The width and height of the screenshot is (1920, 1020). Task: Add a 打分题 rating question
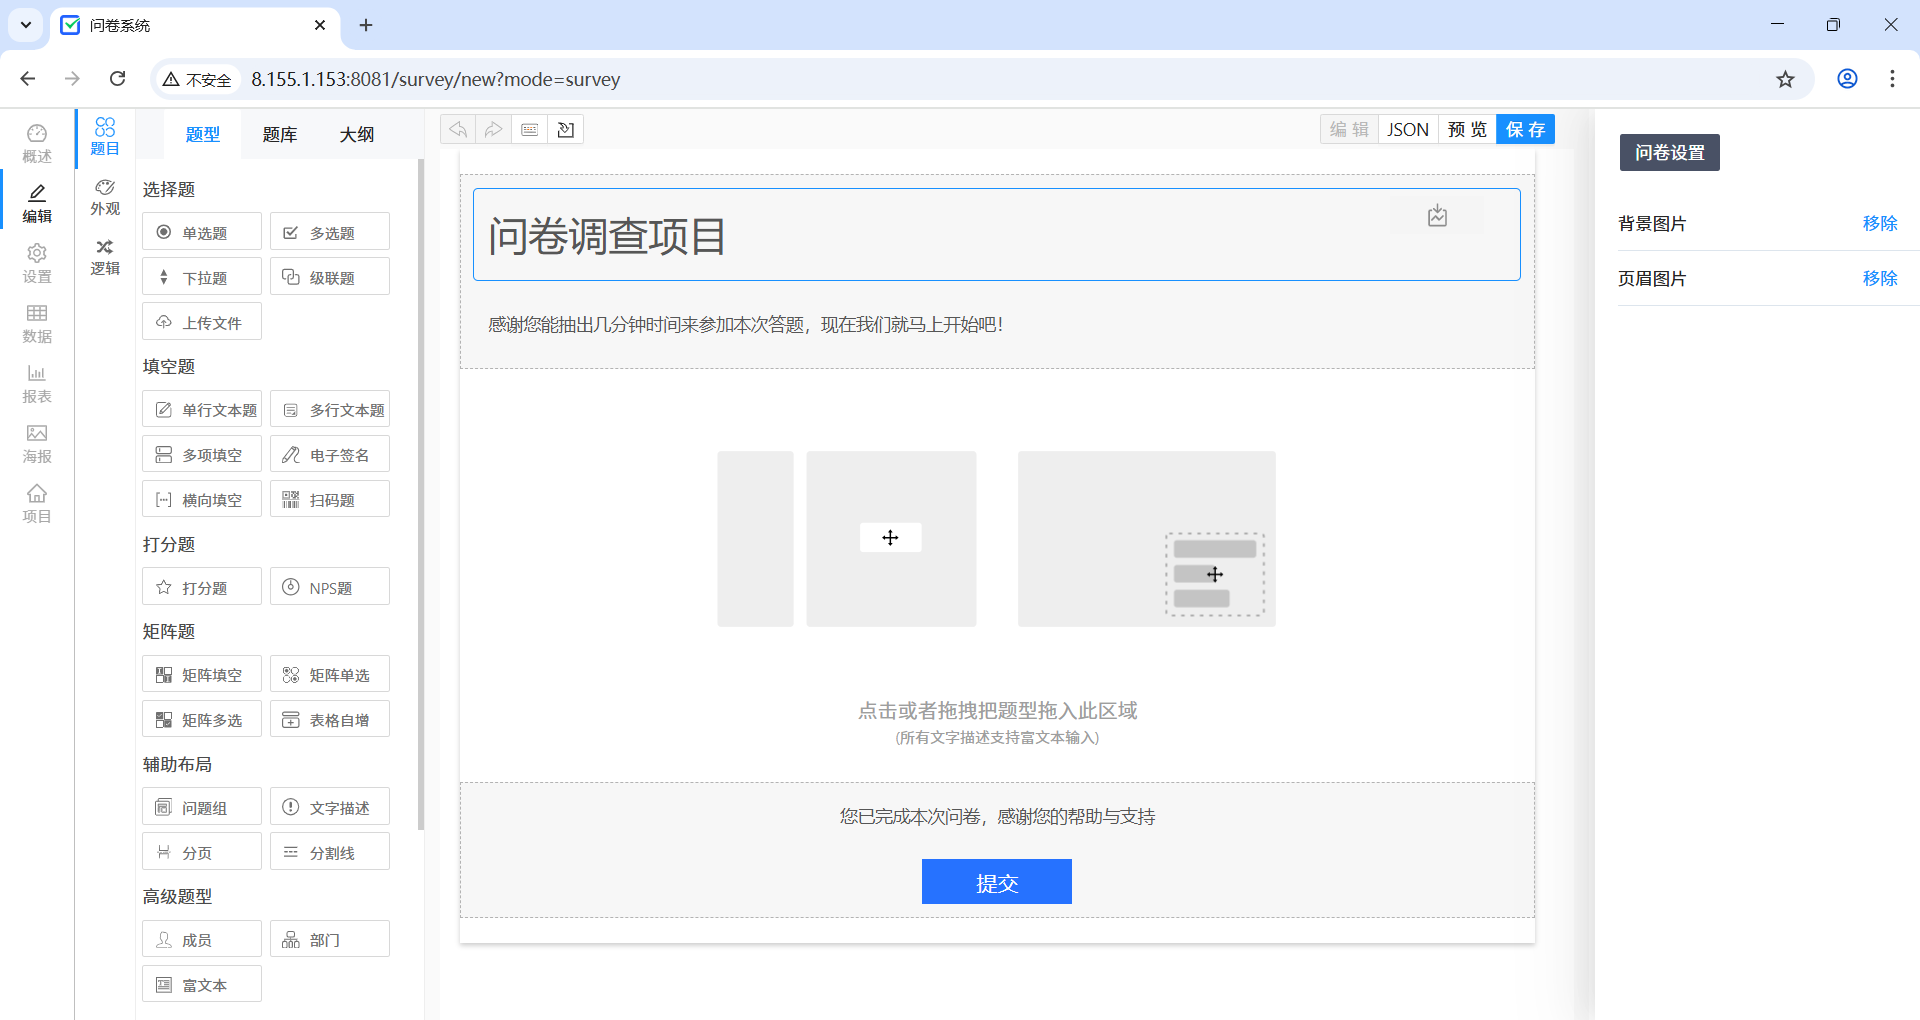[202, 587]
